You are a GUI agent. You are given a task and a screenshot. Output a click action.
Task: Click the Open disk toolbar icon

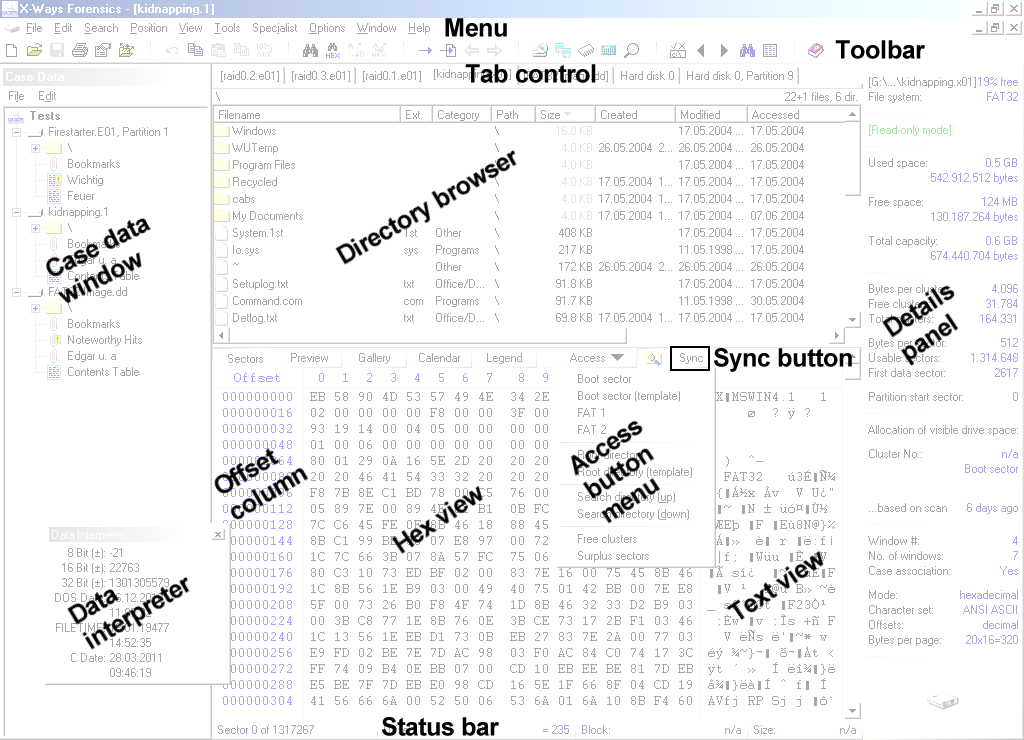[x=539, y=50]
